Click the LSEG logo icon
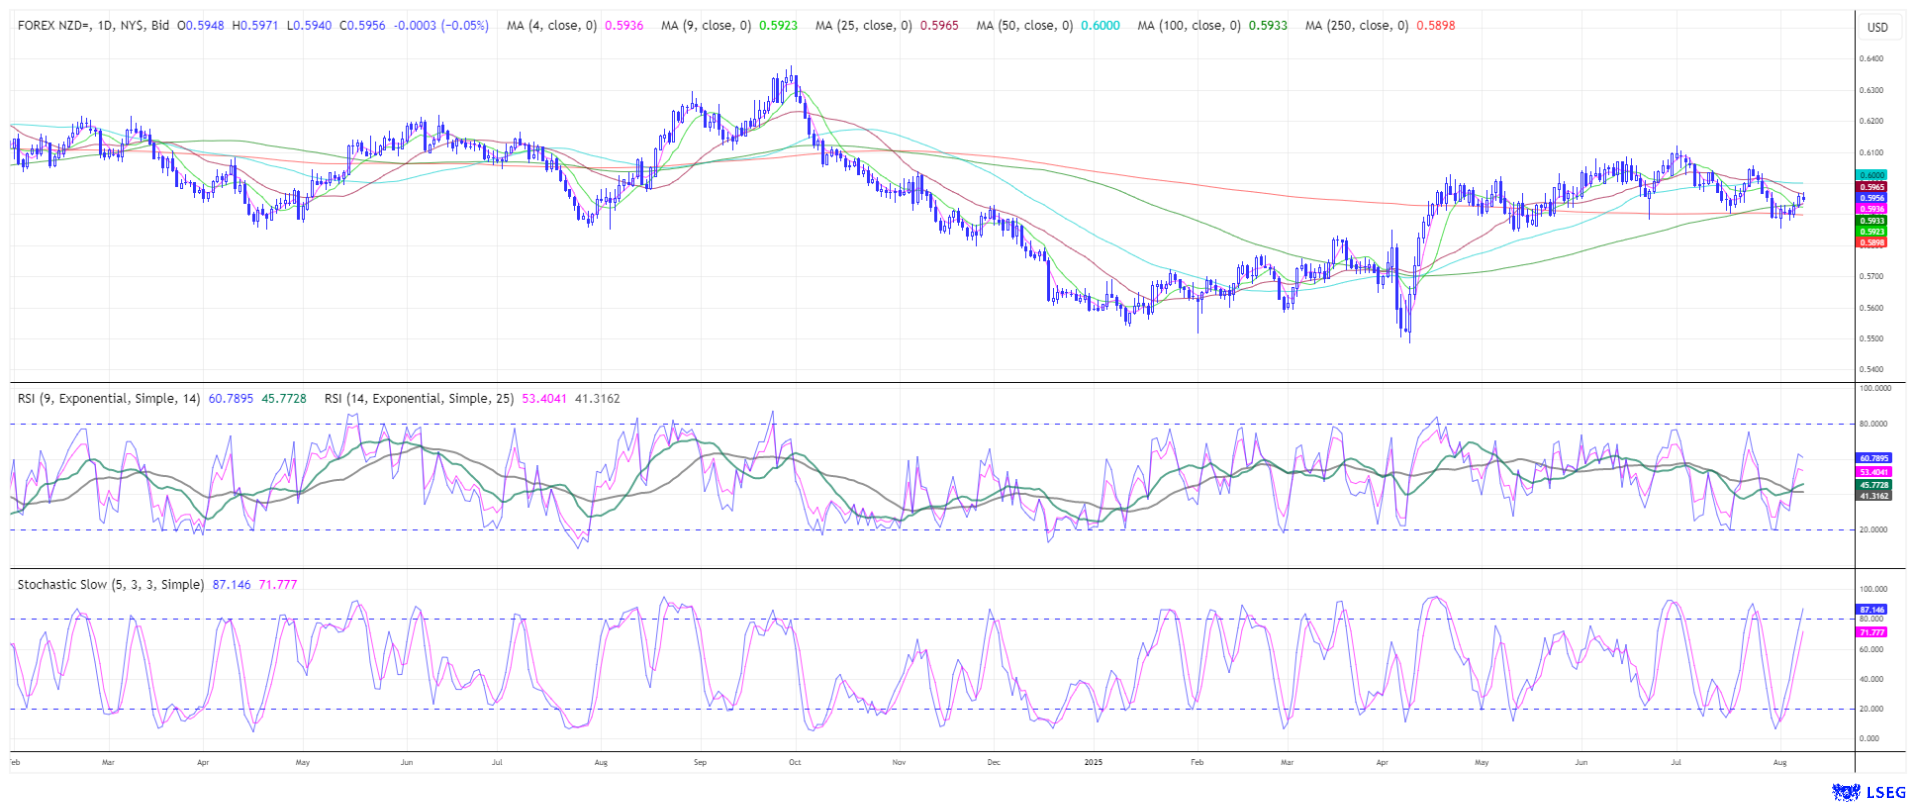 (x=1845, y=792)
